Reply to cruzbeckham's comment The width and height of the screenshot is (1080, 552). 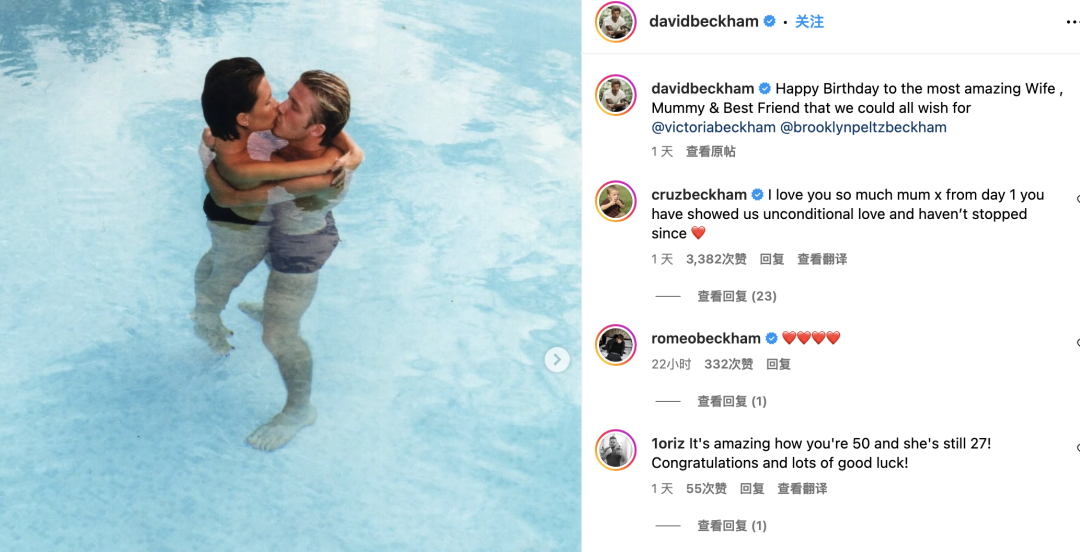771,259
